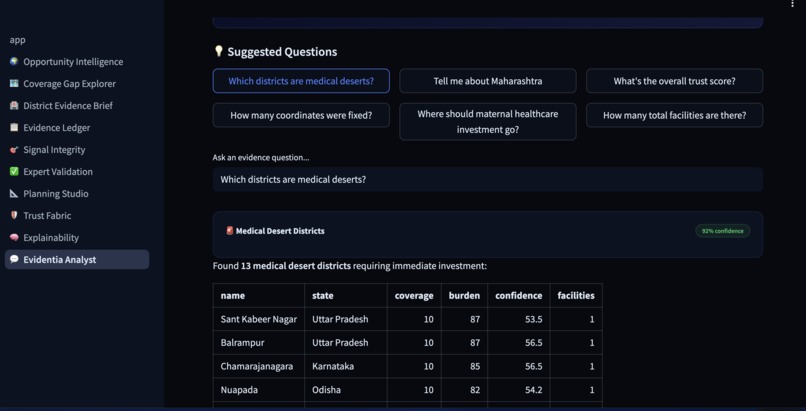Open the three-dot menu at top right

point(792,4)
